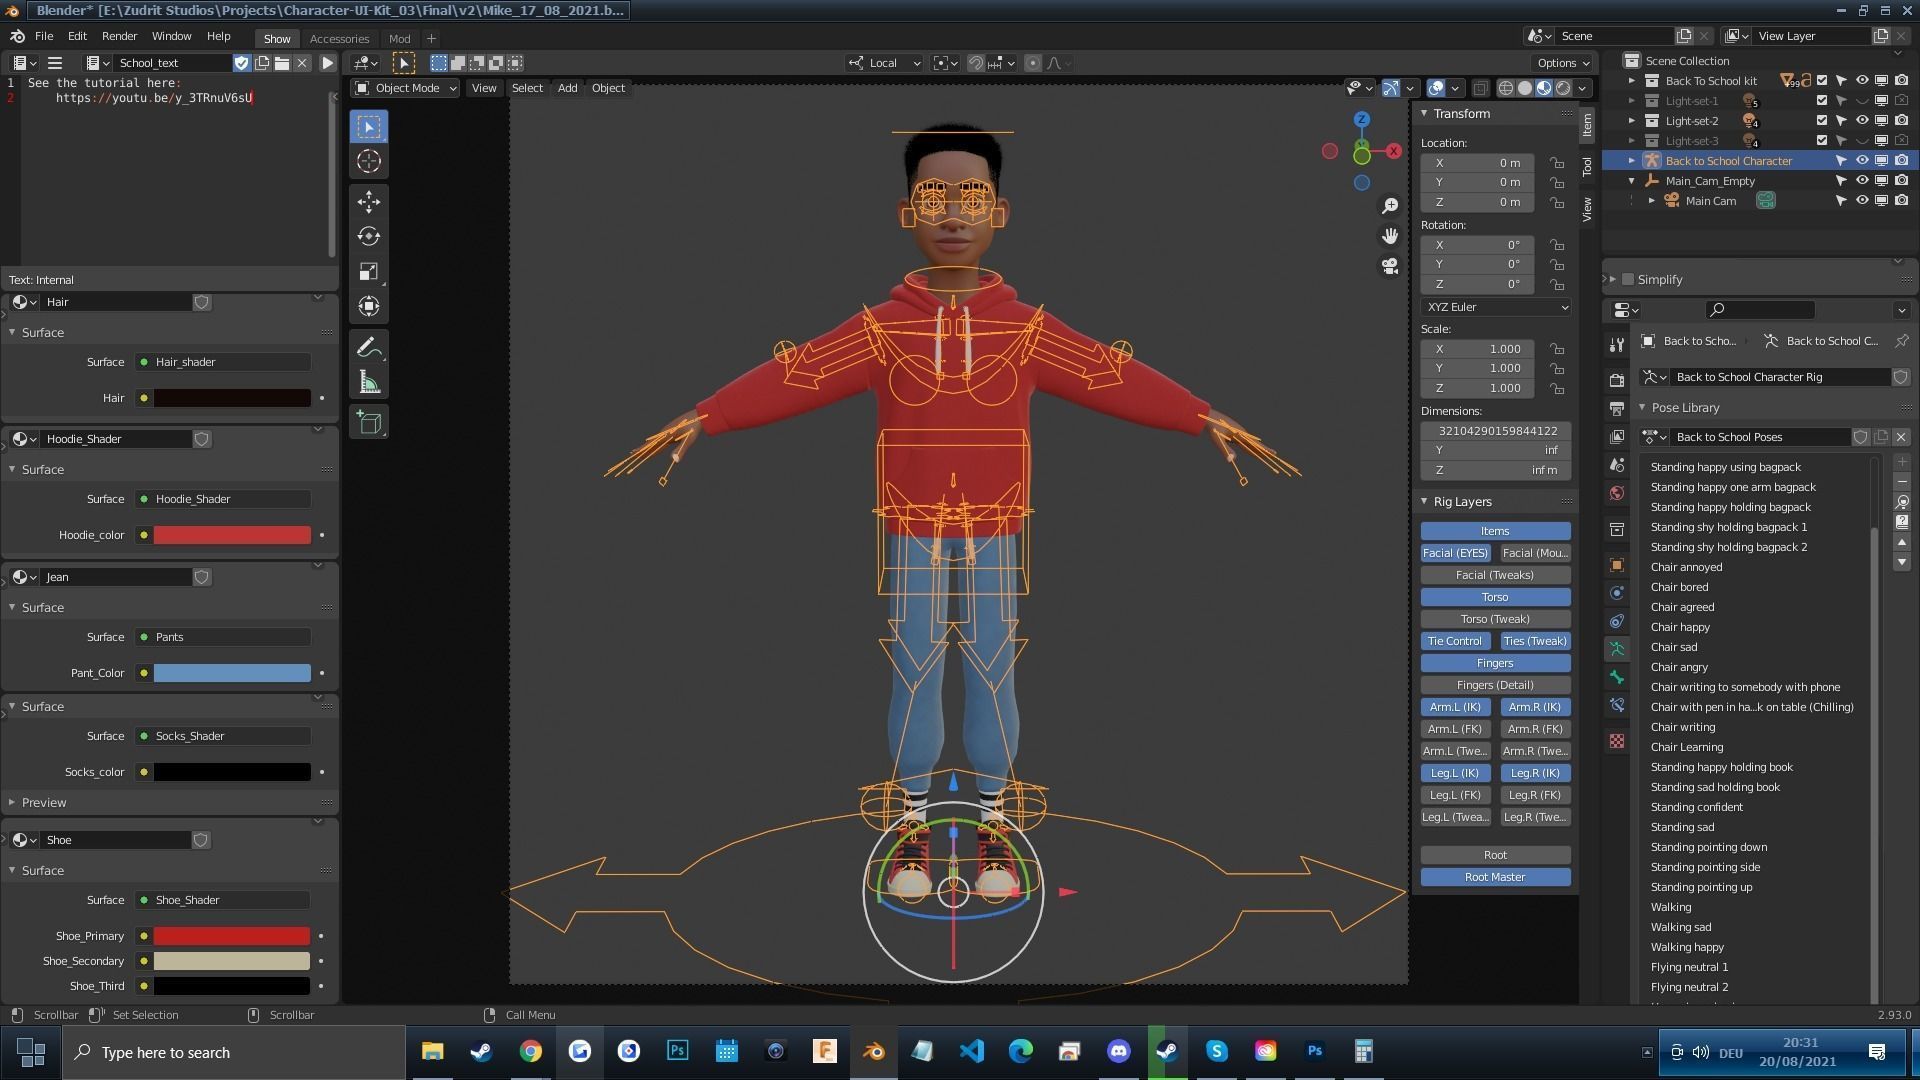Unlink the Back to School Poses library
Viewport: 1920px width, 1080px height.
(1901, 437)
